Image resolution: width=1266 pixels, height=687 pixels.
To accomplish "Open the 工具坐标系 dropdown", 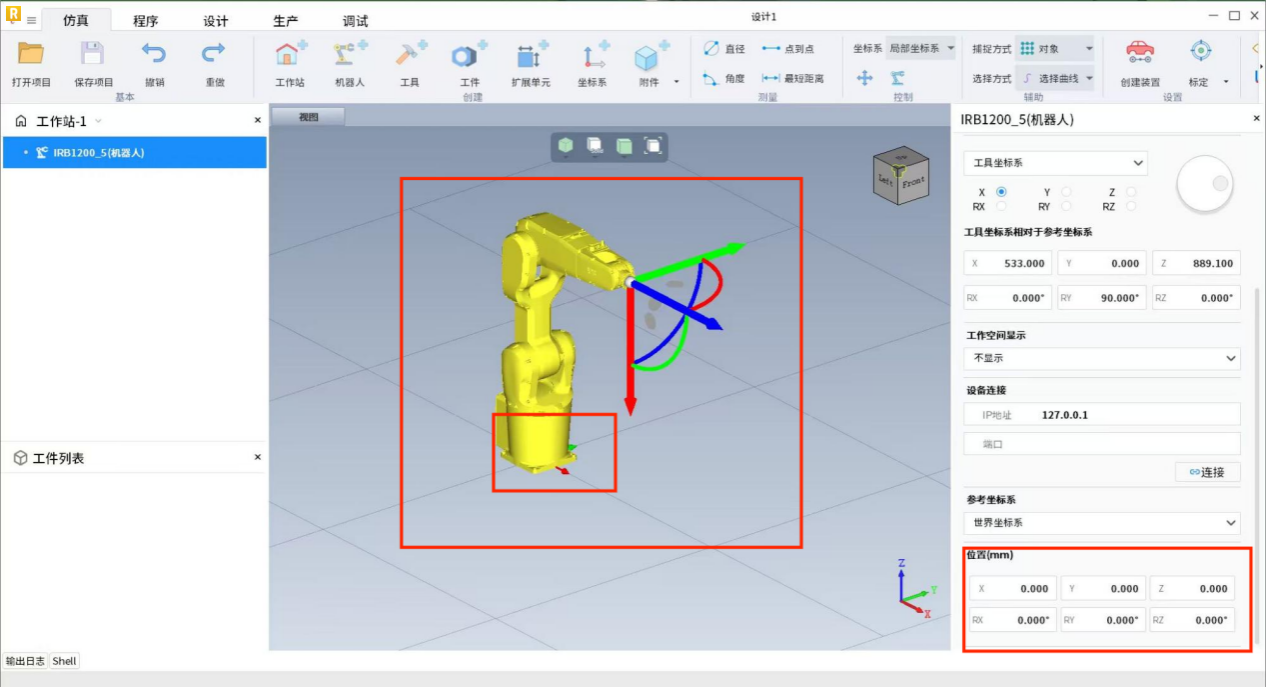I will coord(1055,163).
